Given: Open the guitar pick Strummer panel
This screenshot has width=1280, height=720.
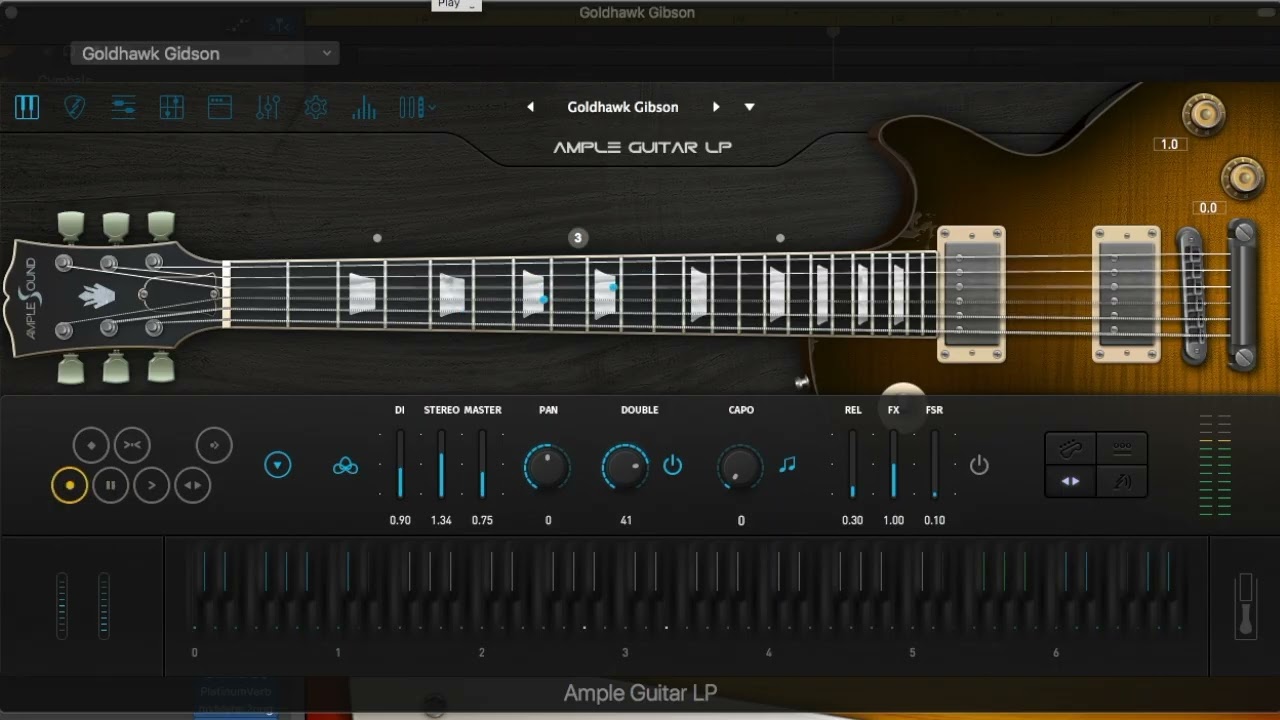Looking at the screenshot, I should click(x=75, y=107).
